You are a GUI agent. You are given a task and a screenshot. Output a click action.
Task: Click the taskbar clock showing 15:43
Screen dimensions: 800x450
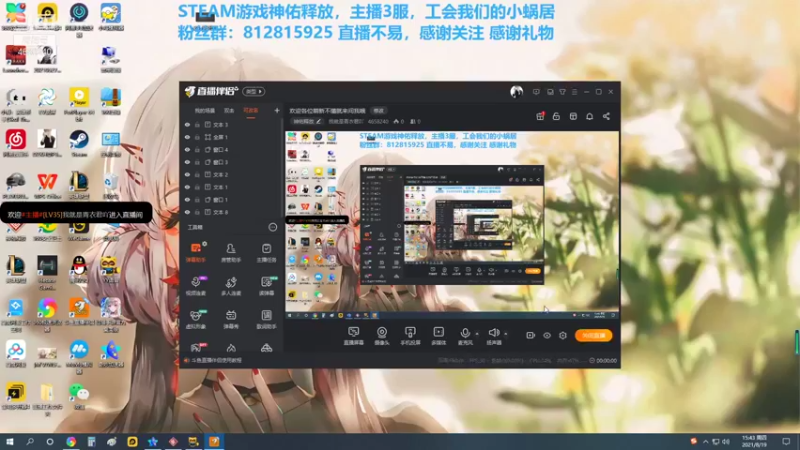pos(755,441)
